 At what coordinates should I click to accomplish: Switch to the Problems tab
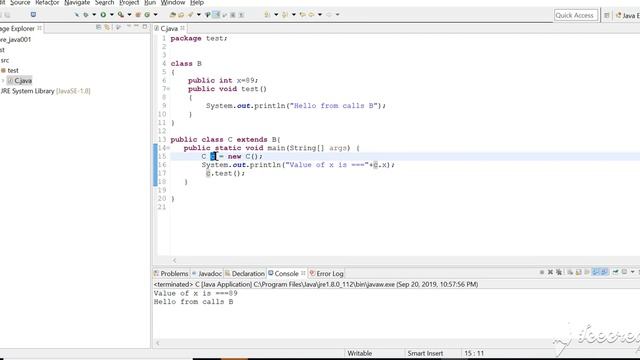[171, 273]
